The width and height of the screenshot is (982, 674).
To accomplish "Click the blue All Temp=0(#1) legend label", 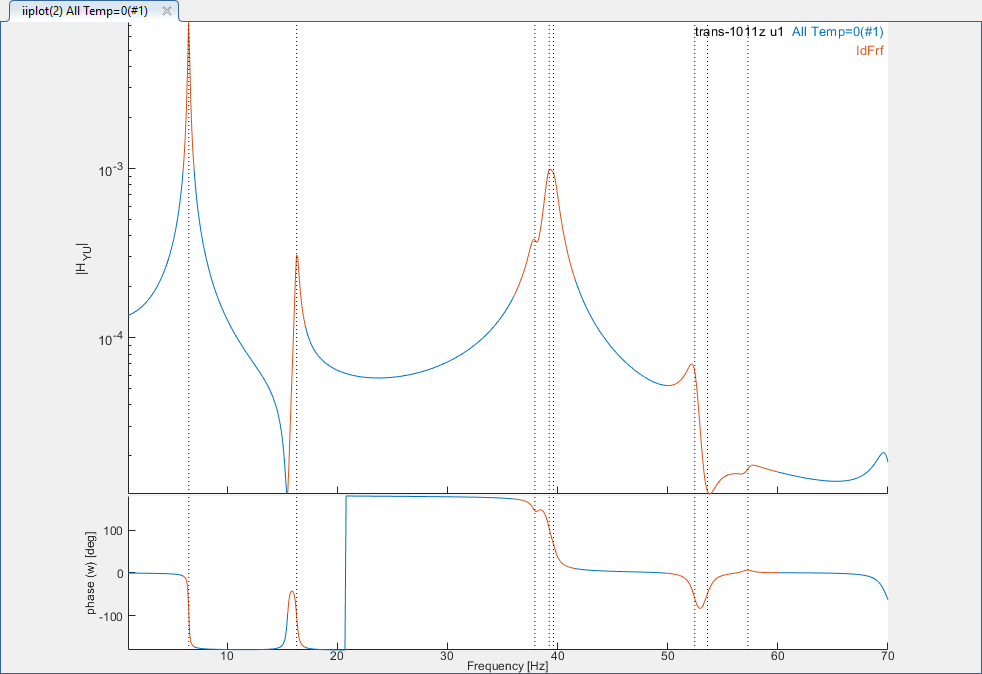I will click(x=837, y=32).
